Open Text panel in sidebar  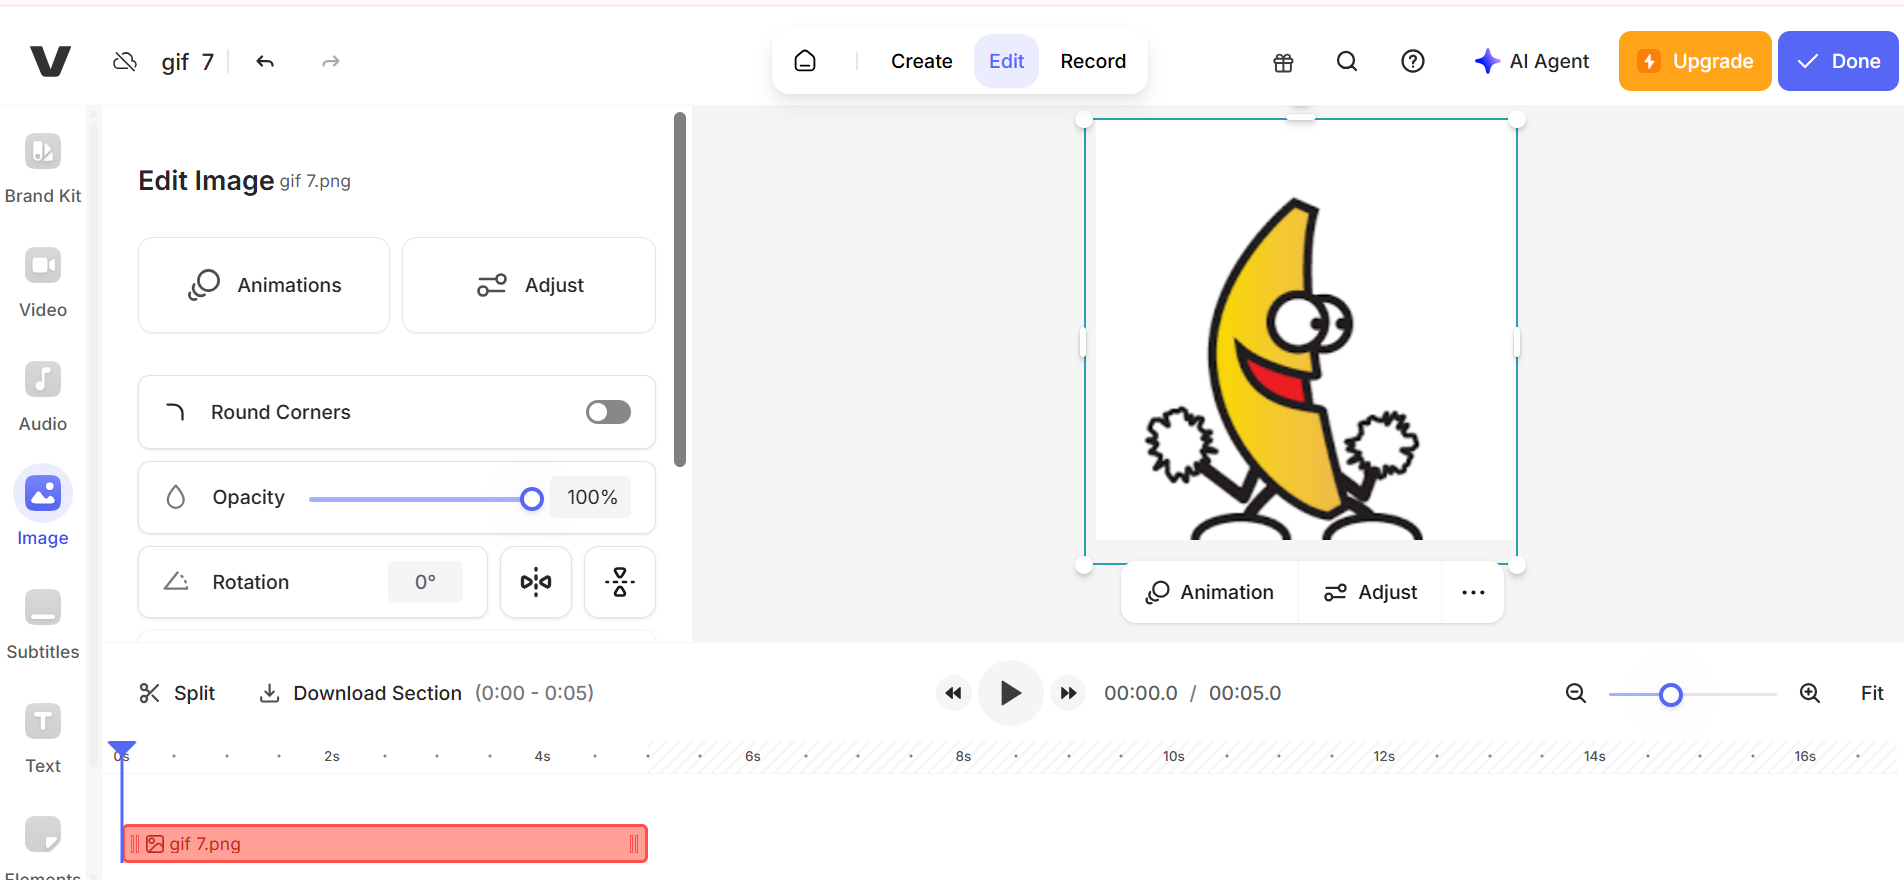point(43,739)
